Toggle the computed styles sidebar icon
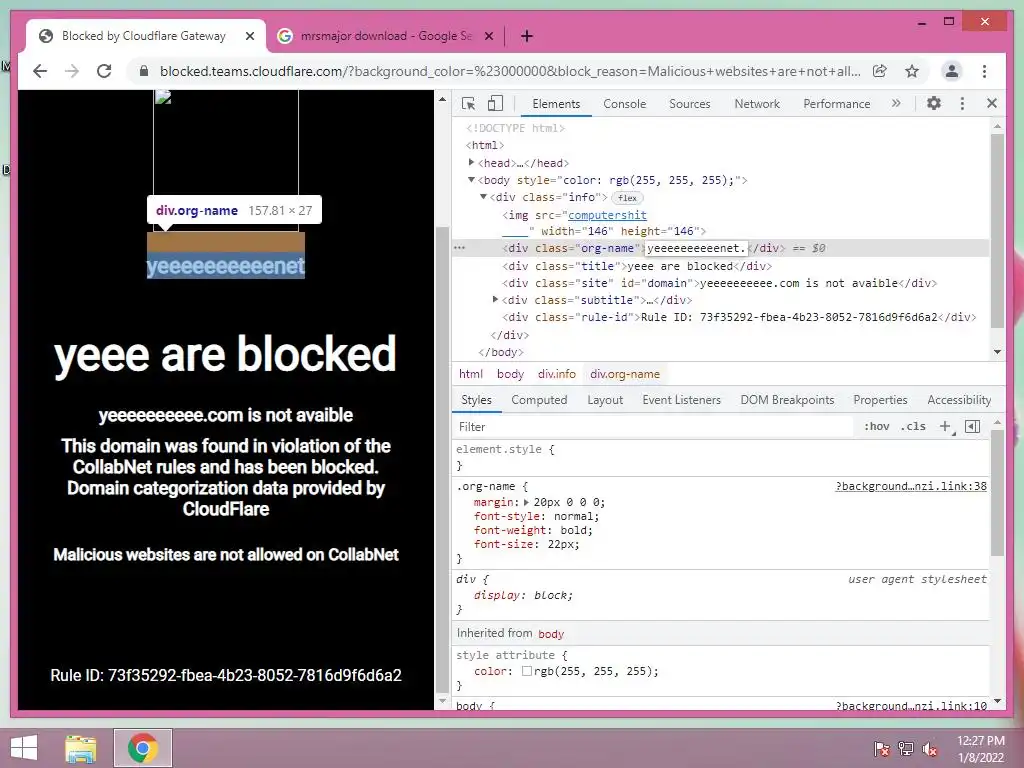The width and height of the screenshot is (1024, 768). click(x=972, y=426)
